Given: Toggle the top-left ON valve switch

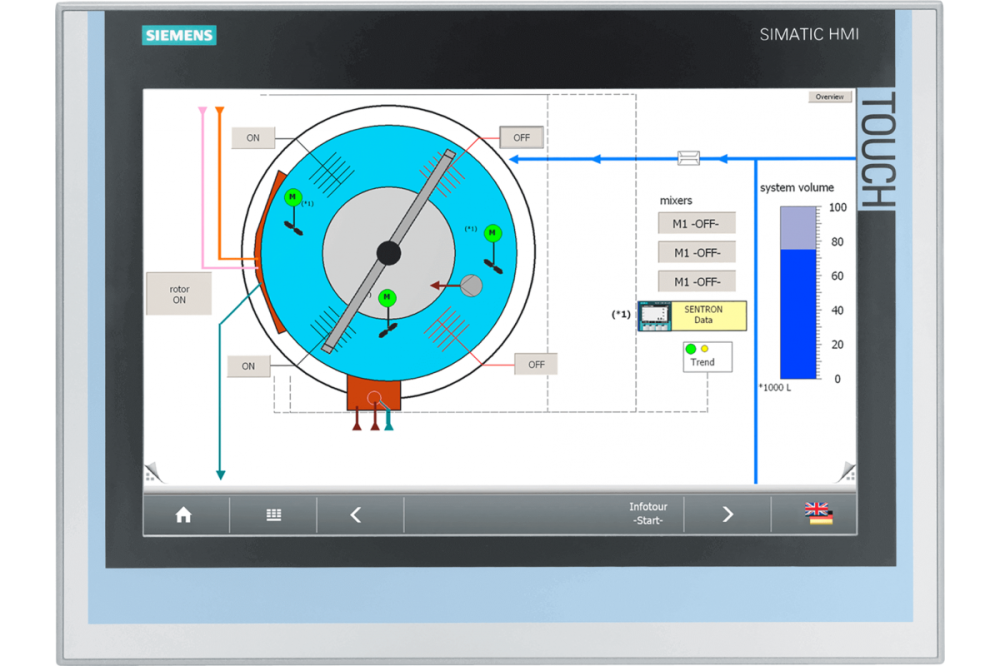Looking at the screenshot, I should point(253,138).
